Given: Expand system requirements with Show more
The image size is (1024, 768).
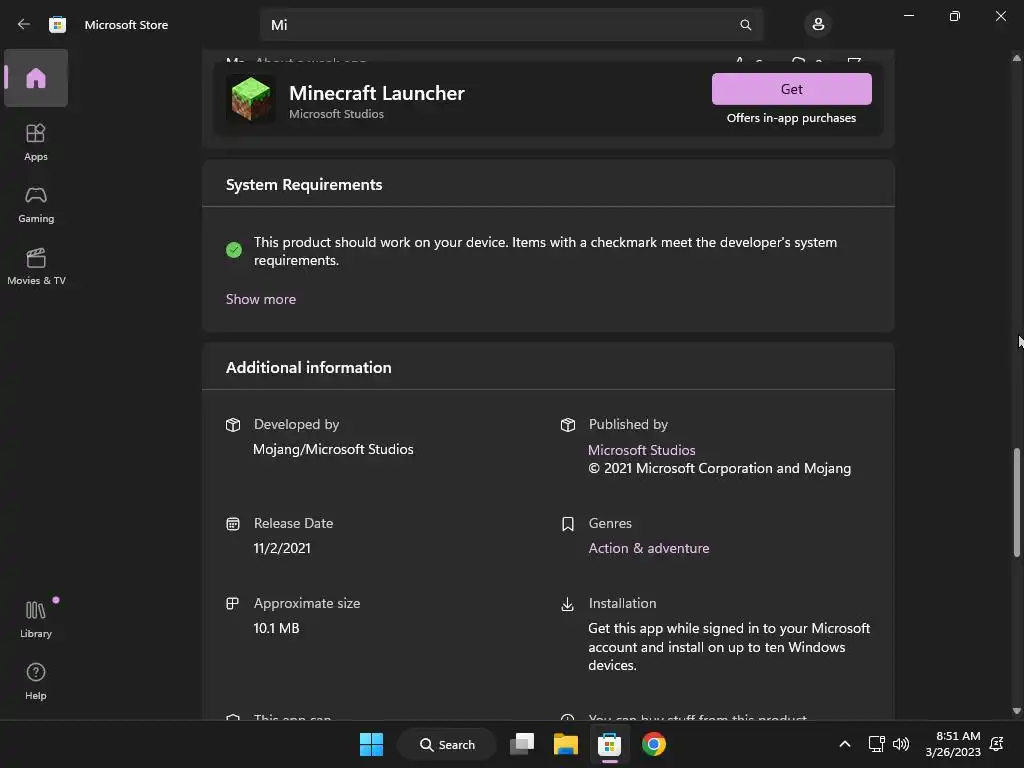Looking at the screenshot, I should pos(261,299).
